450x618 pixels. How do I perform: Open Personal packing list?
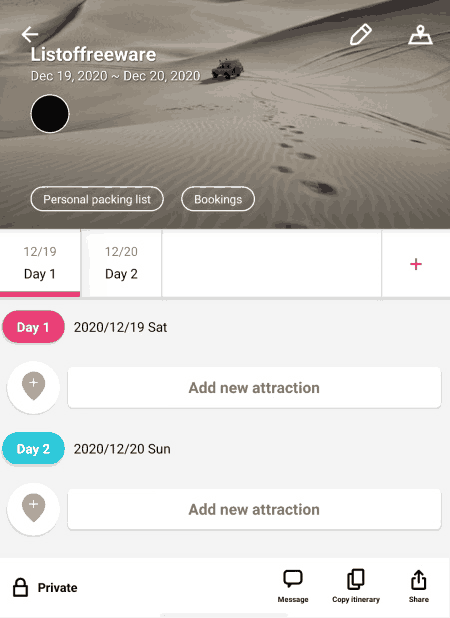tap(97, 199)
